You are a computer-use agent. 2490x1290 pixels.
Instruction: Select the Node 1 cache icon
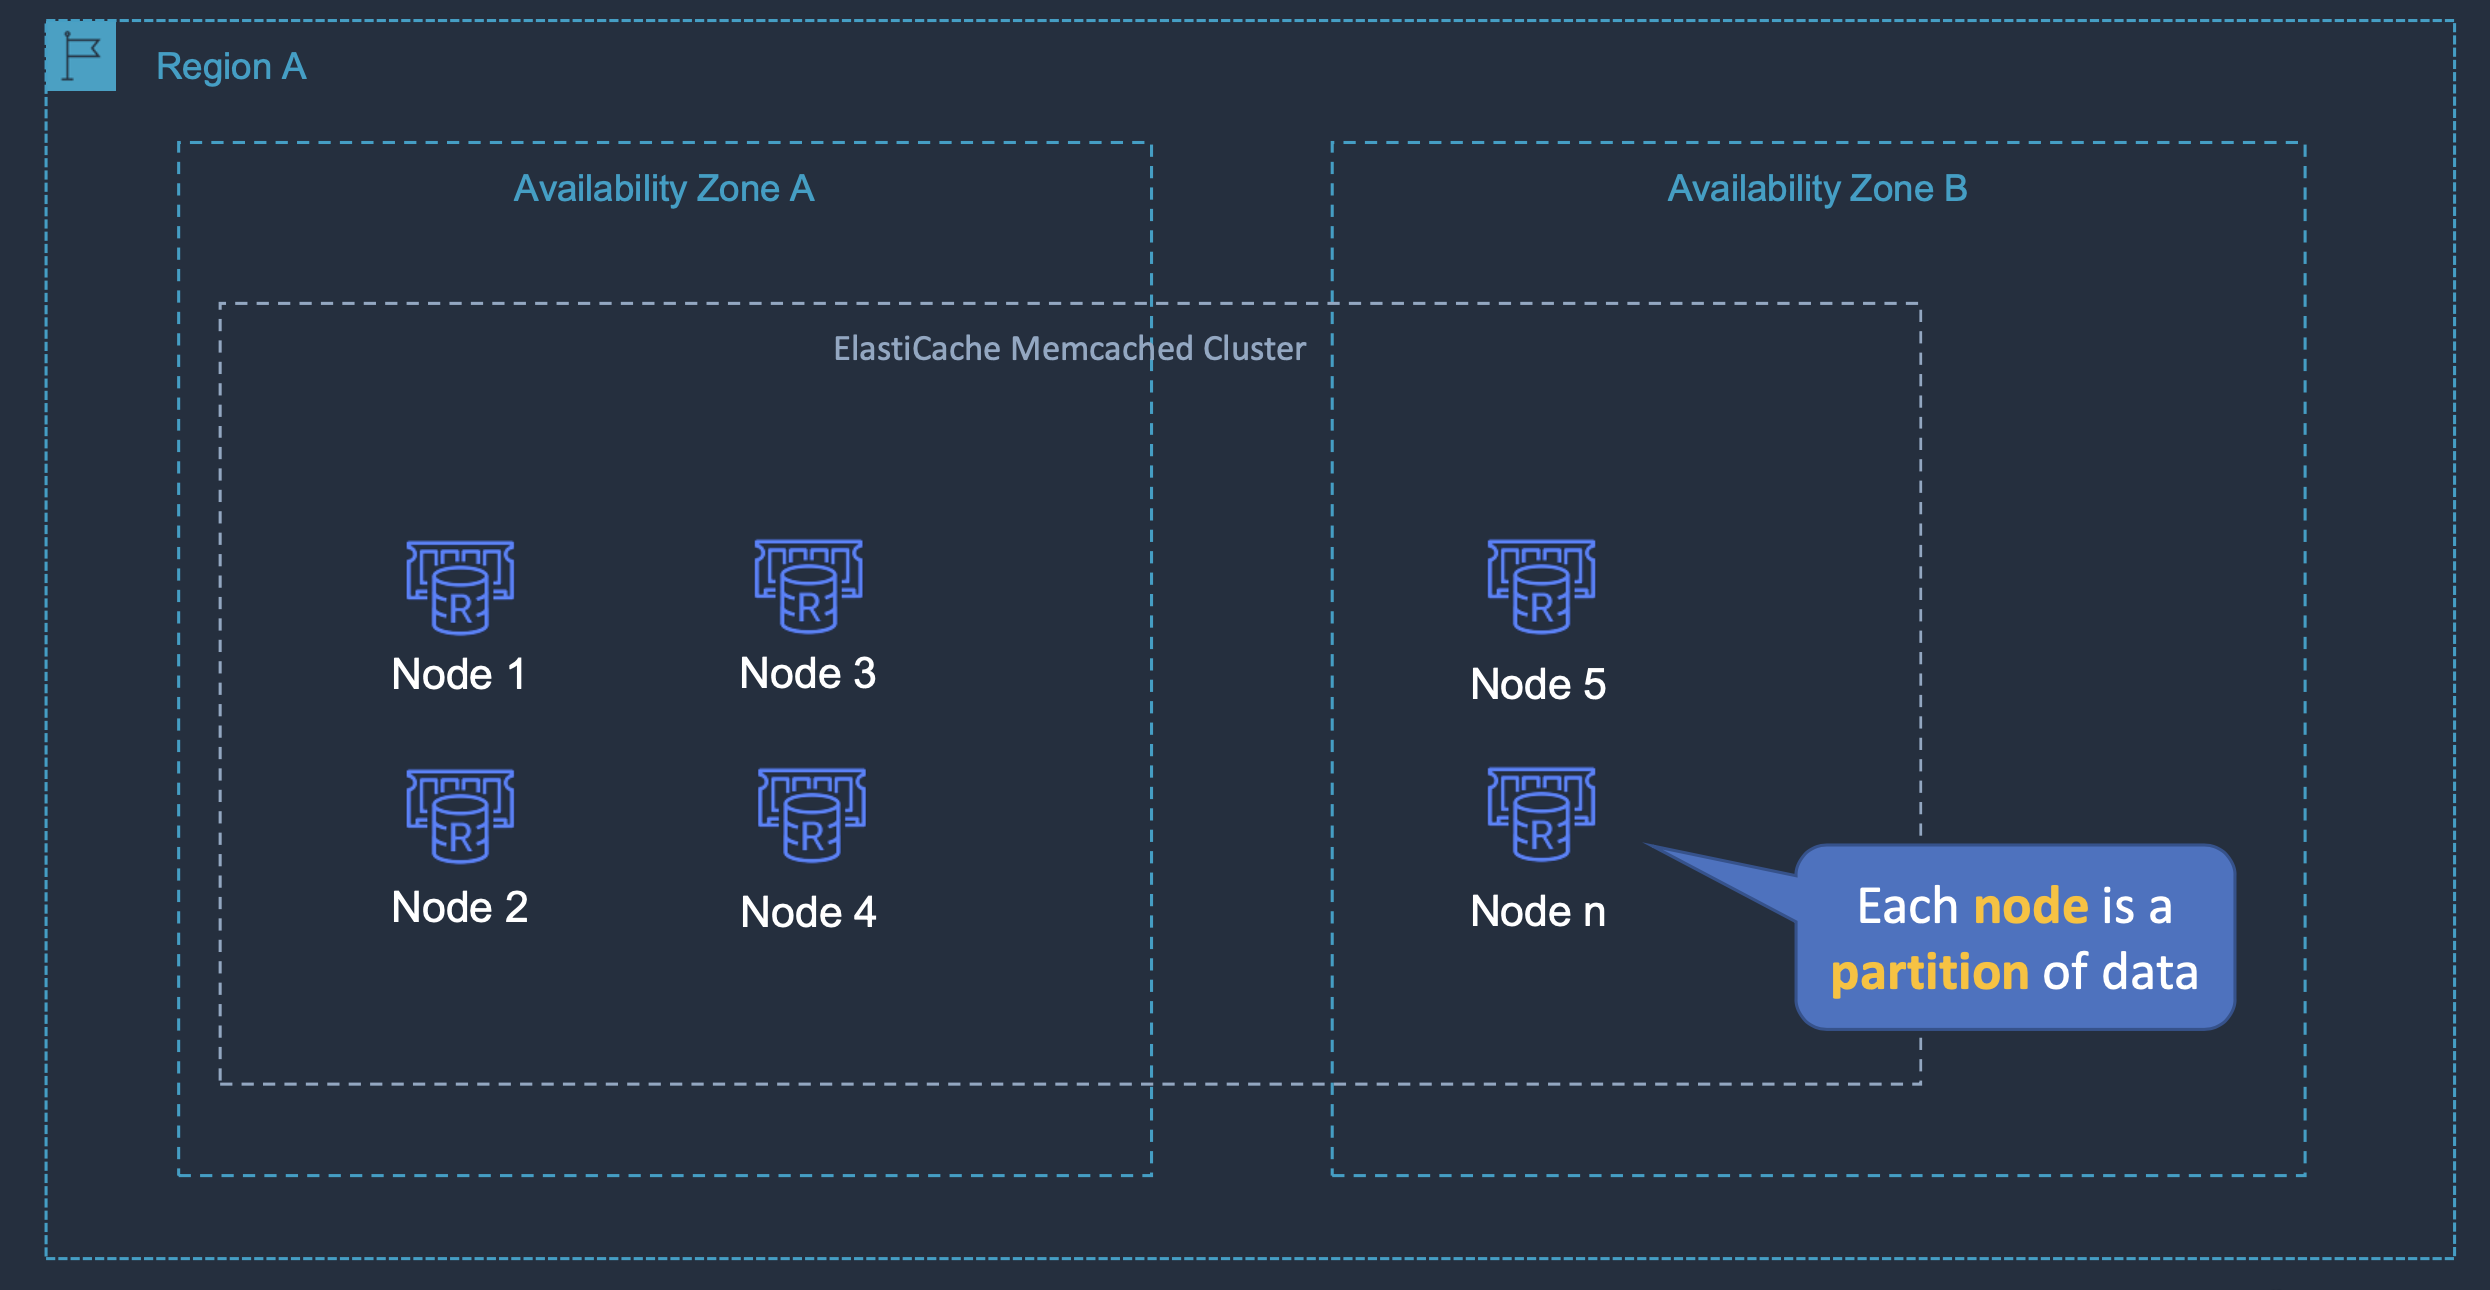(460, 587)
